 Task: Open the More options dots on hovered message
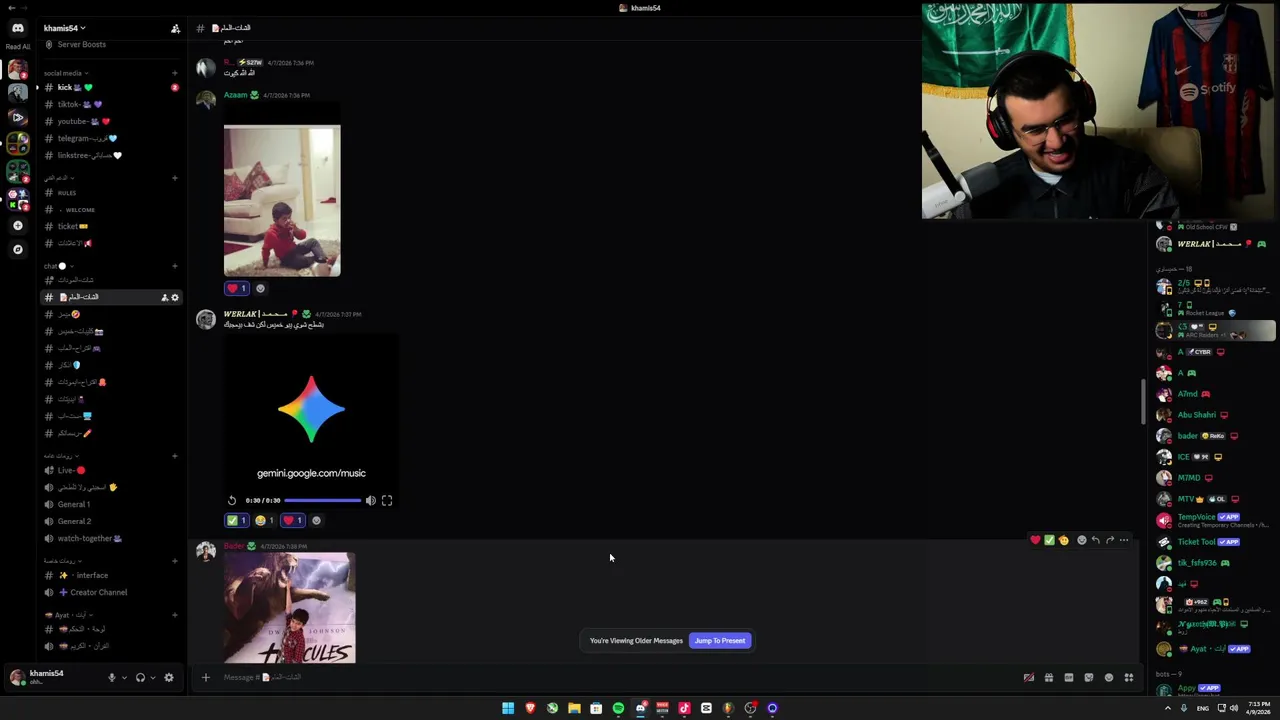1124,540
